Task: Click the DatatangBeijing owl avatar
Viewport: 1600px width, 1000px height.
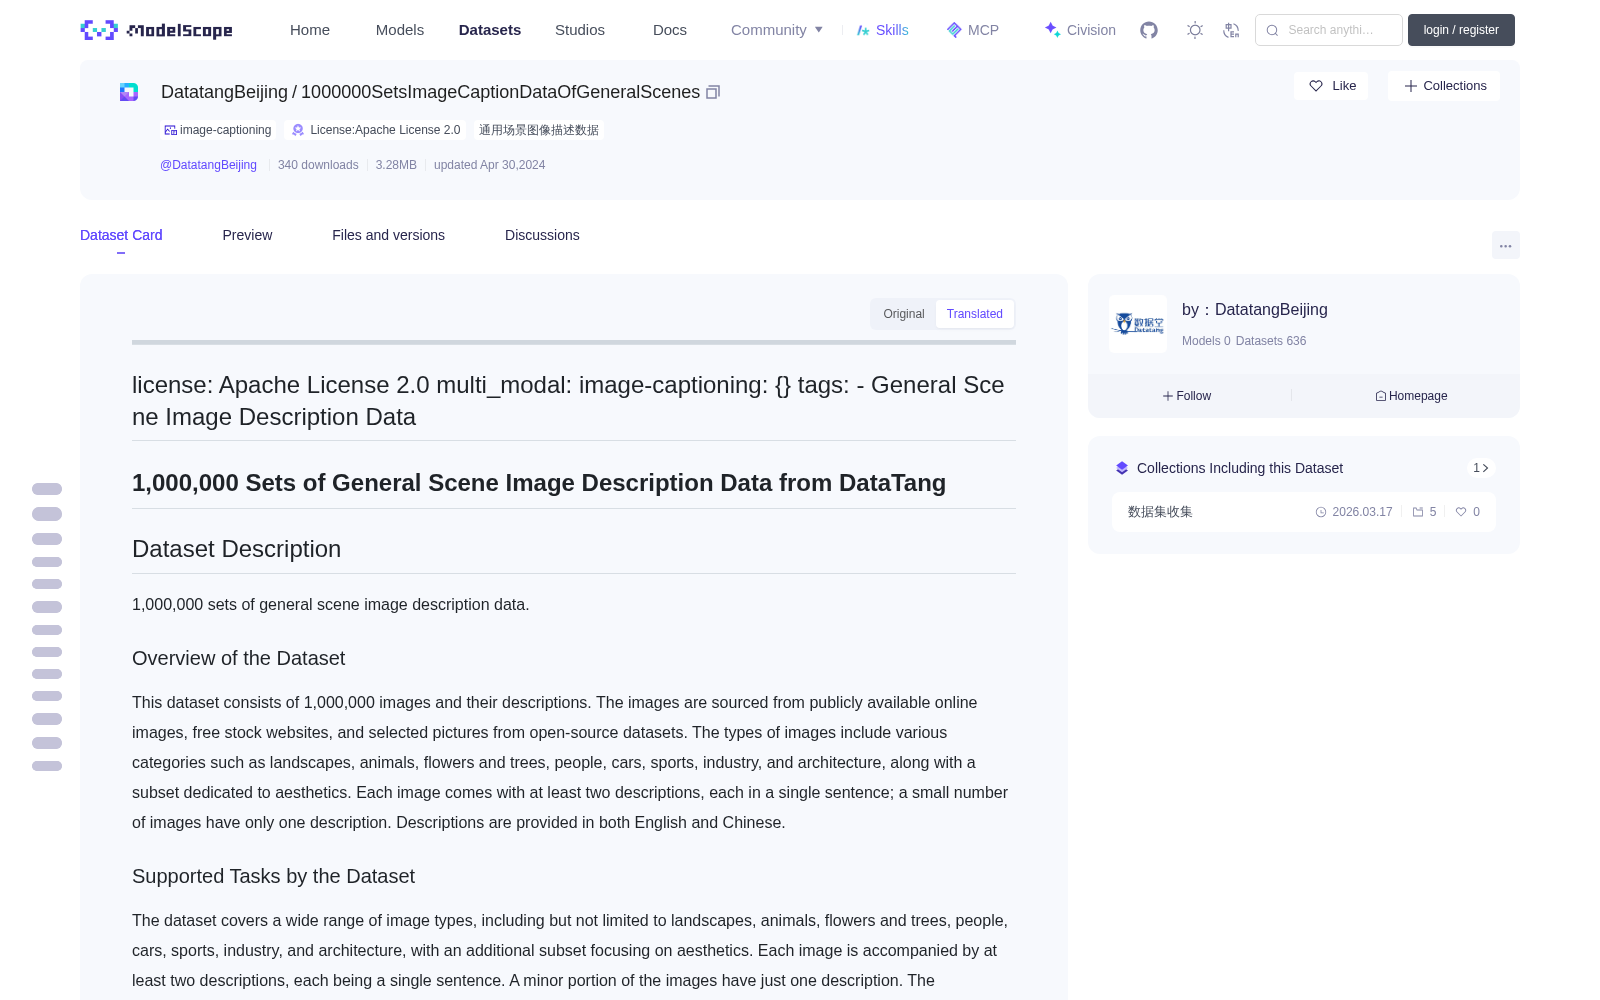Action: click(x=1138, y=324)
